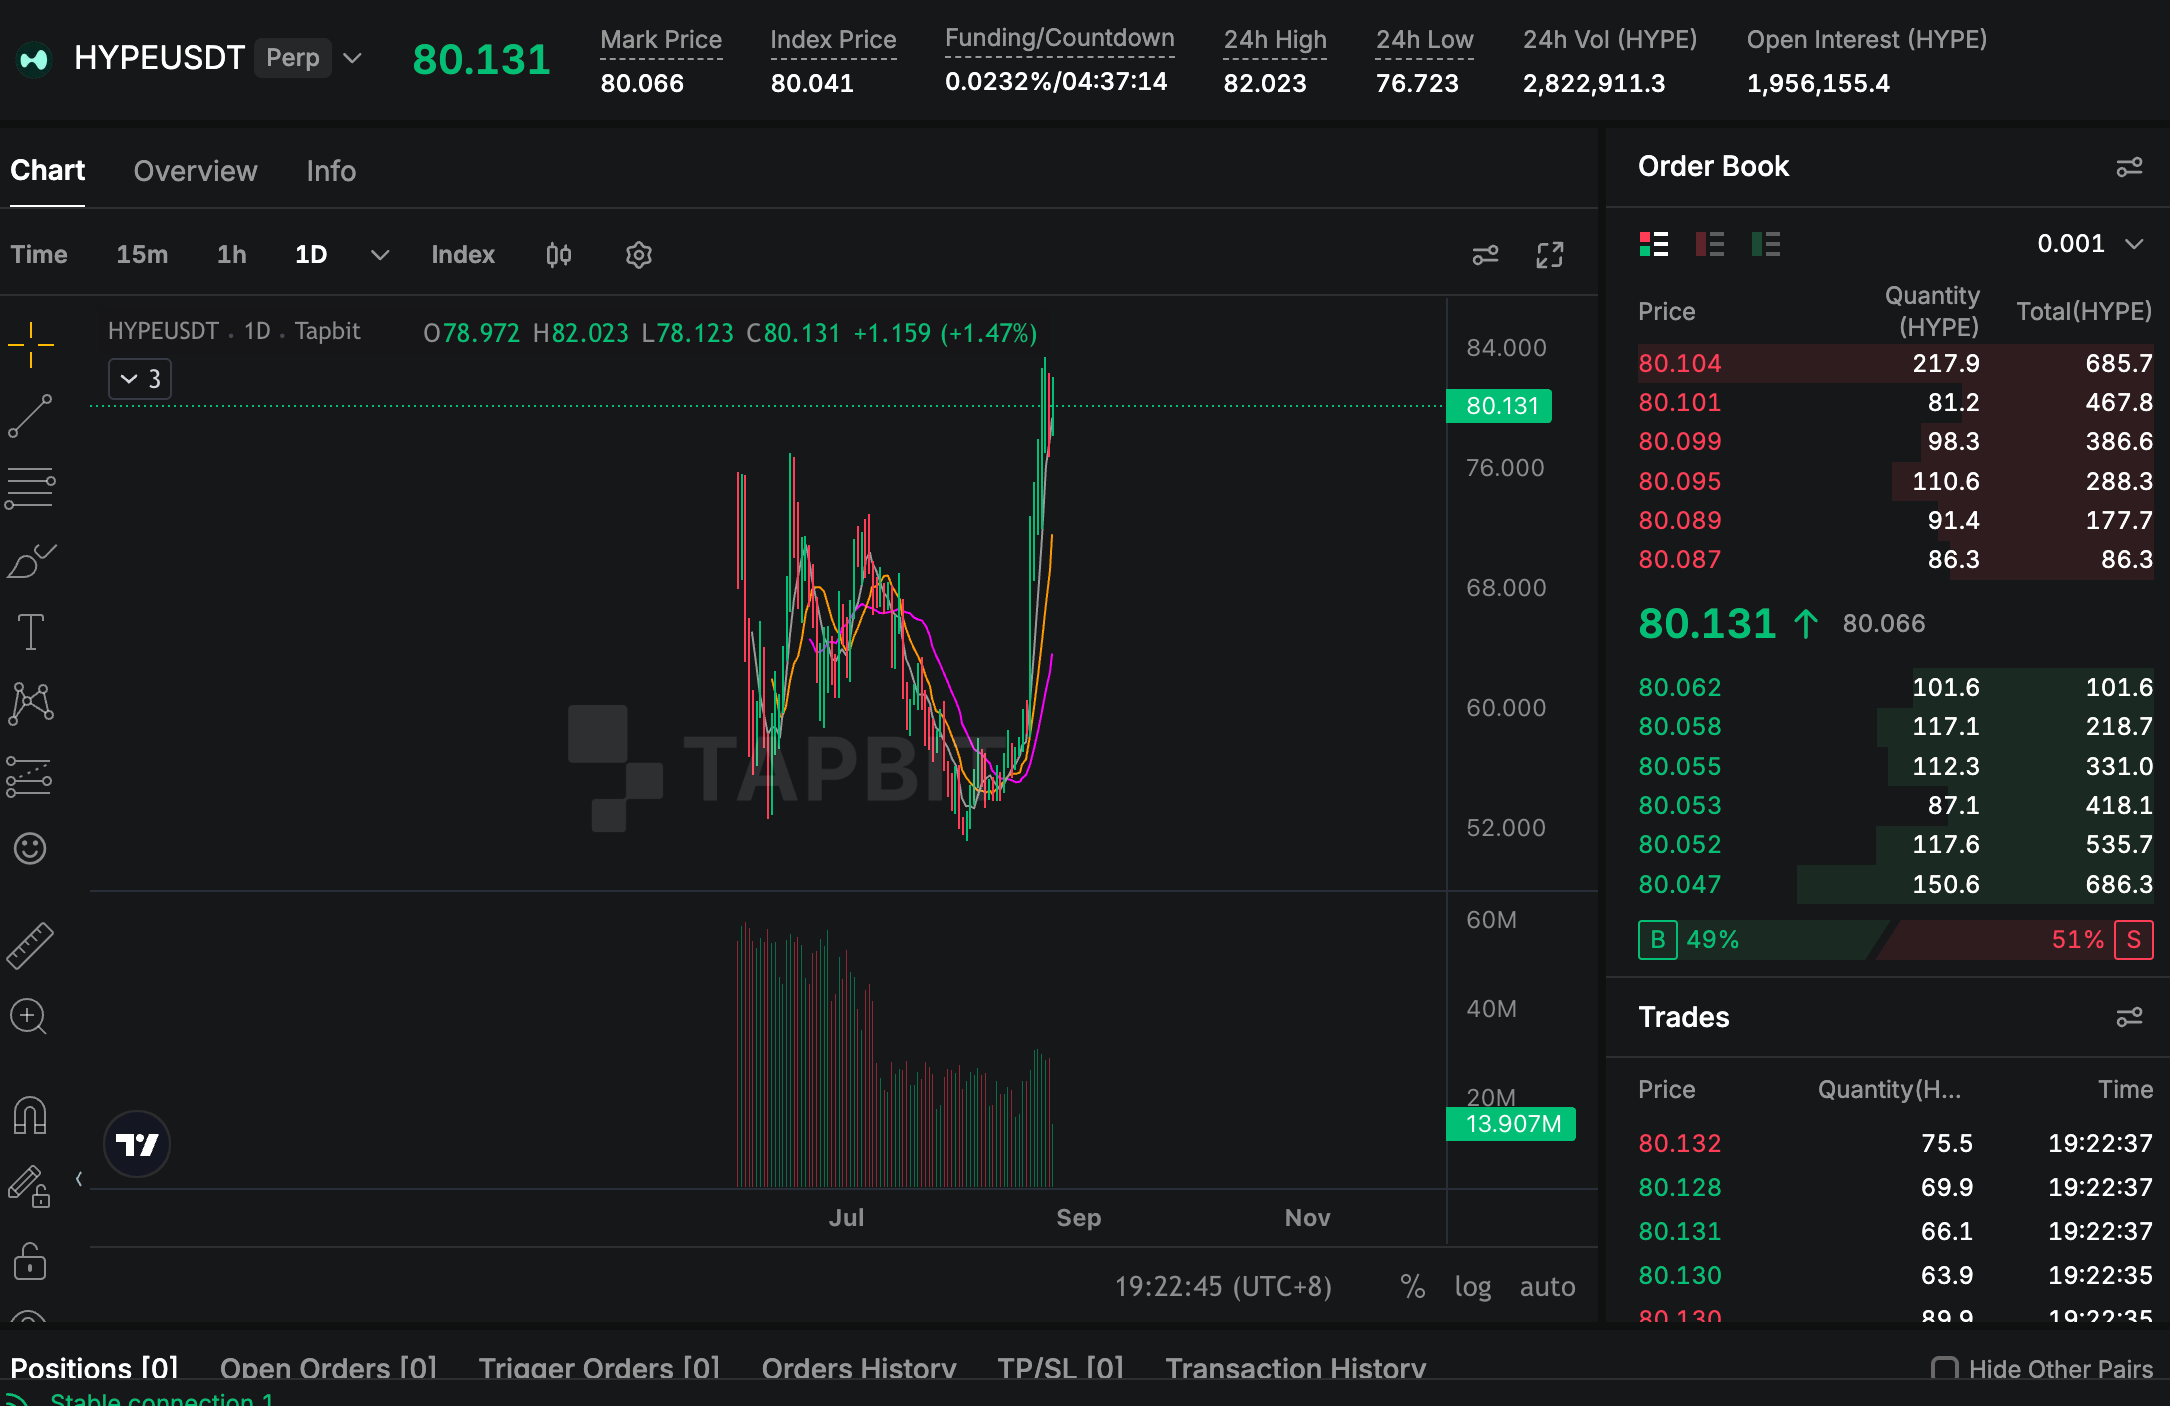Screen dimensions: 2170x1406
Task: Click the 19:22:45 (UTC+8) timezone selector
Action: click(x=1223, y=1287)
